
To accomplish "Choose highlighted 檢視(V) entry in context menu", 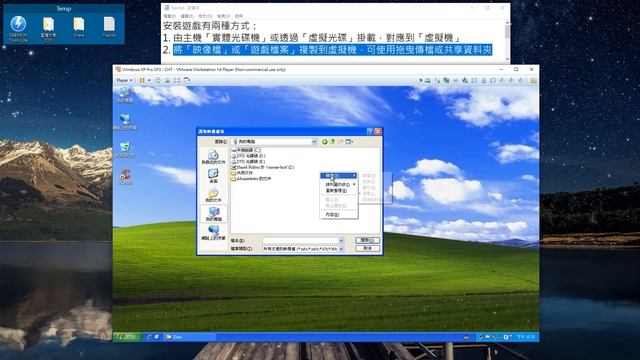I will point(338,176).
